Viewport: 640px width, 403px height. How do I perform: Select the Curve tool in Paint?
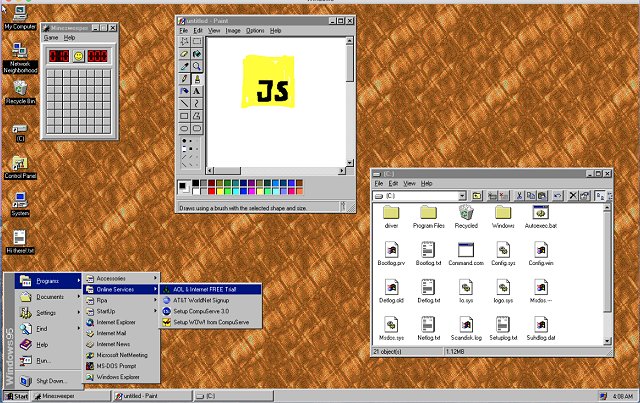[x=197, y=104]
